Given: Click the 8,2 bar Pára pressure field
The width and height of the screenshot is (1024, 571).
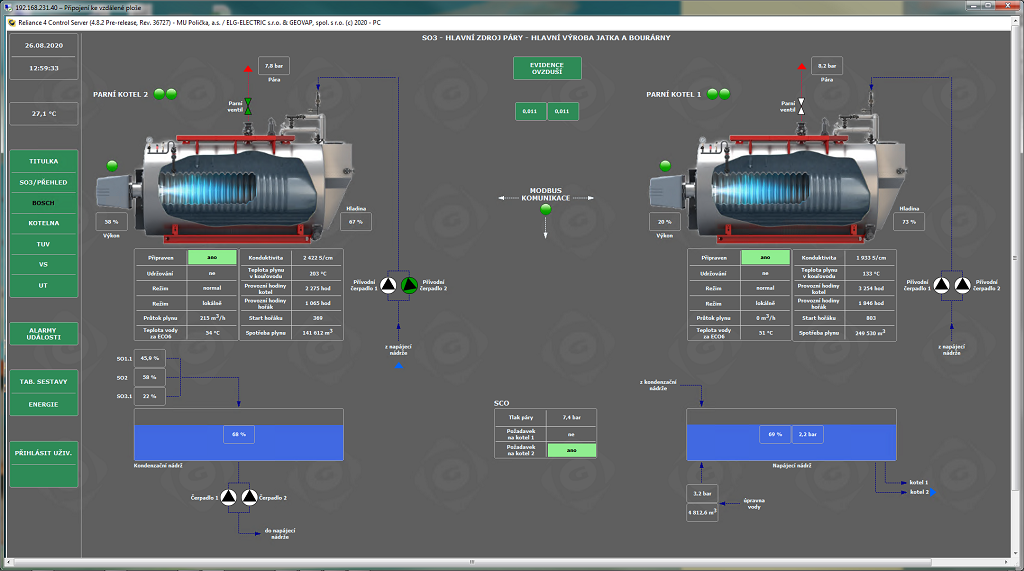Looking at the screenshot, I should coord(824,65).
